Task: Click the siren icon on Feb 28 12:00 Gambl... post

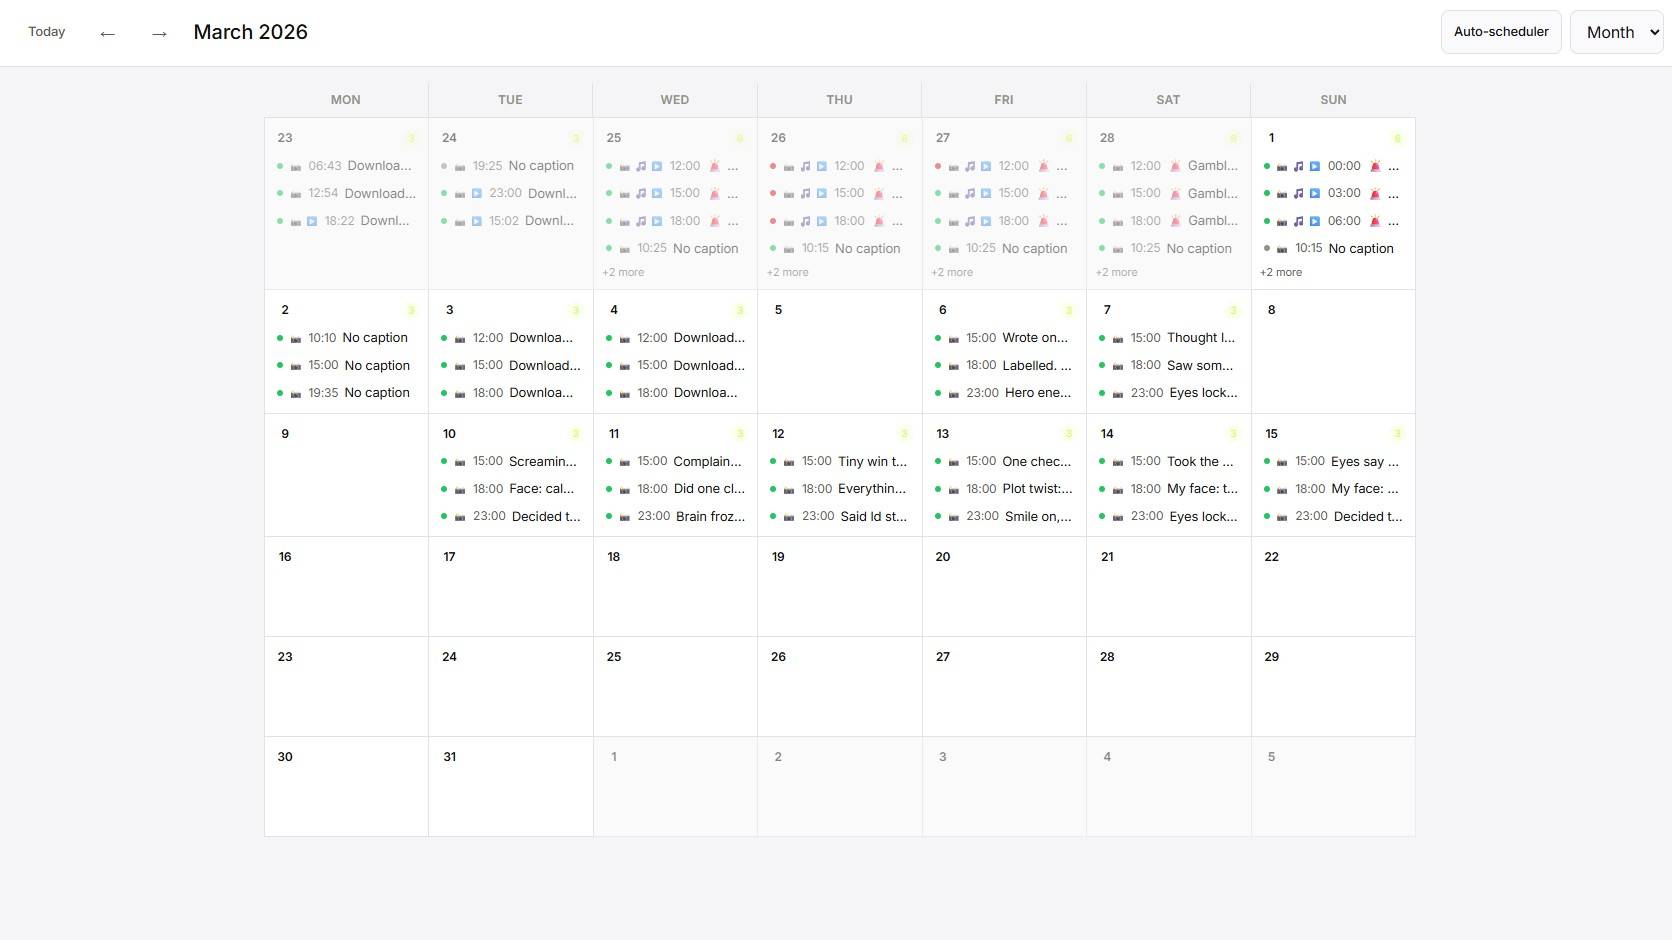Action: 1176,166
